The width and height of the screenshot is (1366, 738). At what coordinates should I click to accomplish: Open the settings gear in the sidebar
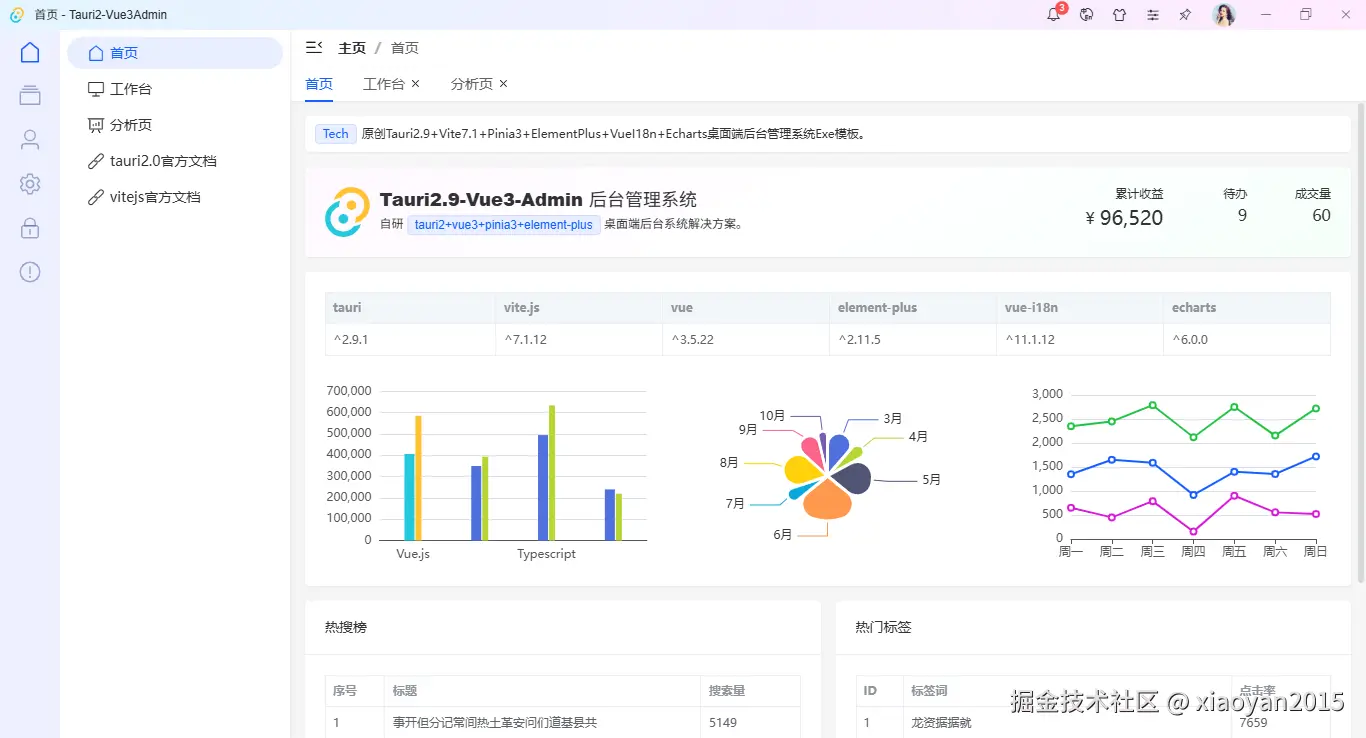tap(29, 183)
